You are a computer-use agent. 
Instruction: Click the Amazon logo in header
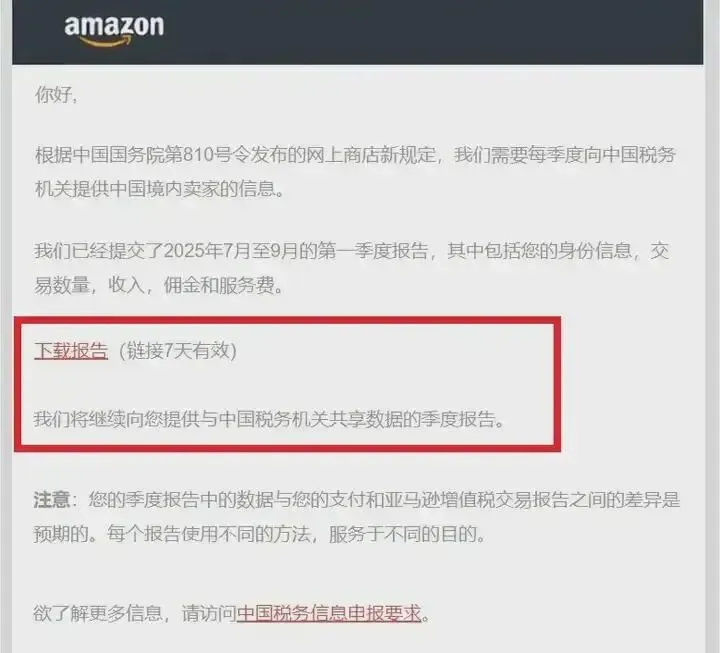tap(114, 30)
